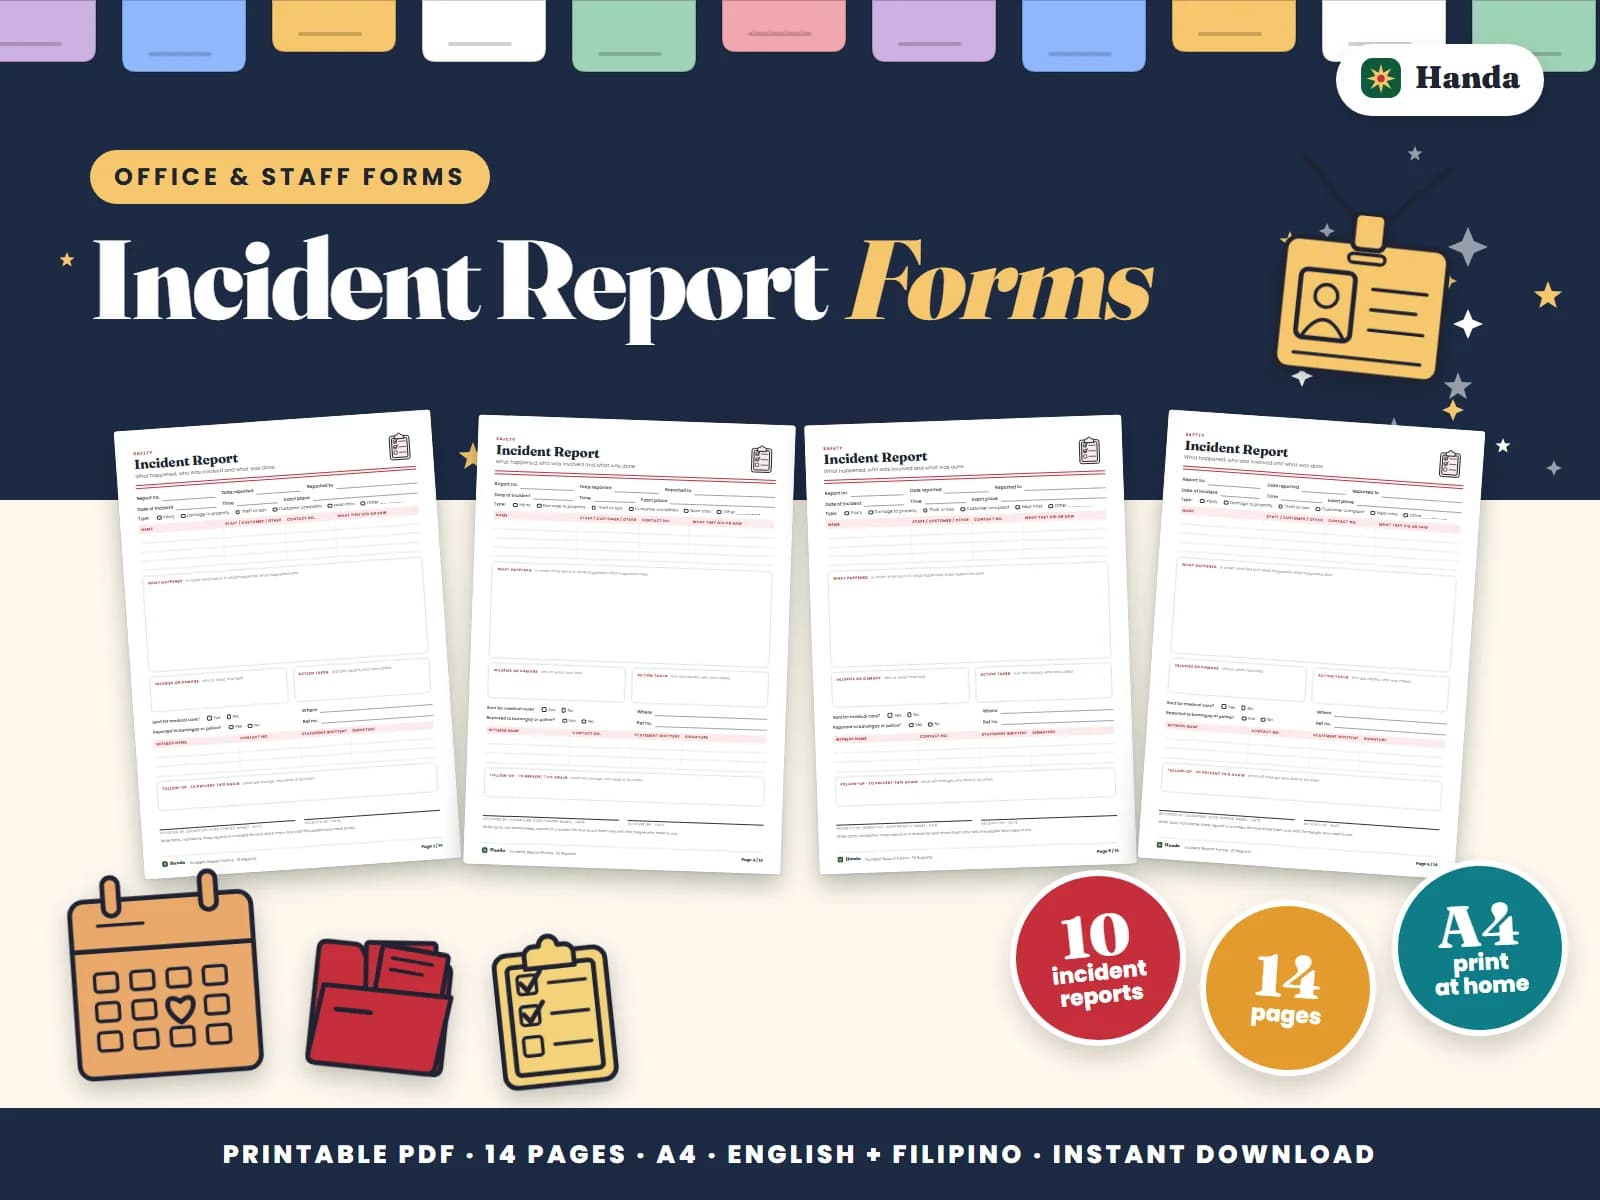This screenshot has width=1600, height=1200.
Task: Open the leftmost Incident Report page preview
Action: click(x=287, y=644)
